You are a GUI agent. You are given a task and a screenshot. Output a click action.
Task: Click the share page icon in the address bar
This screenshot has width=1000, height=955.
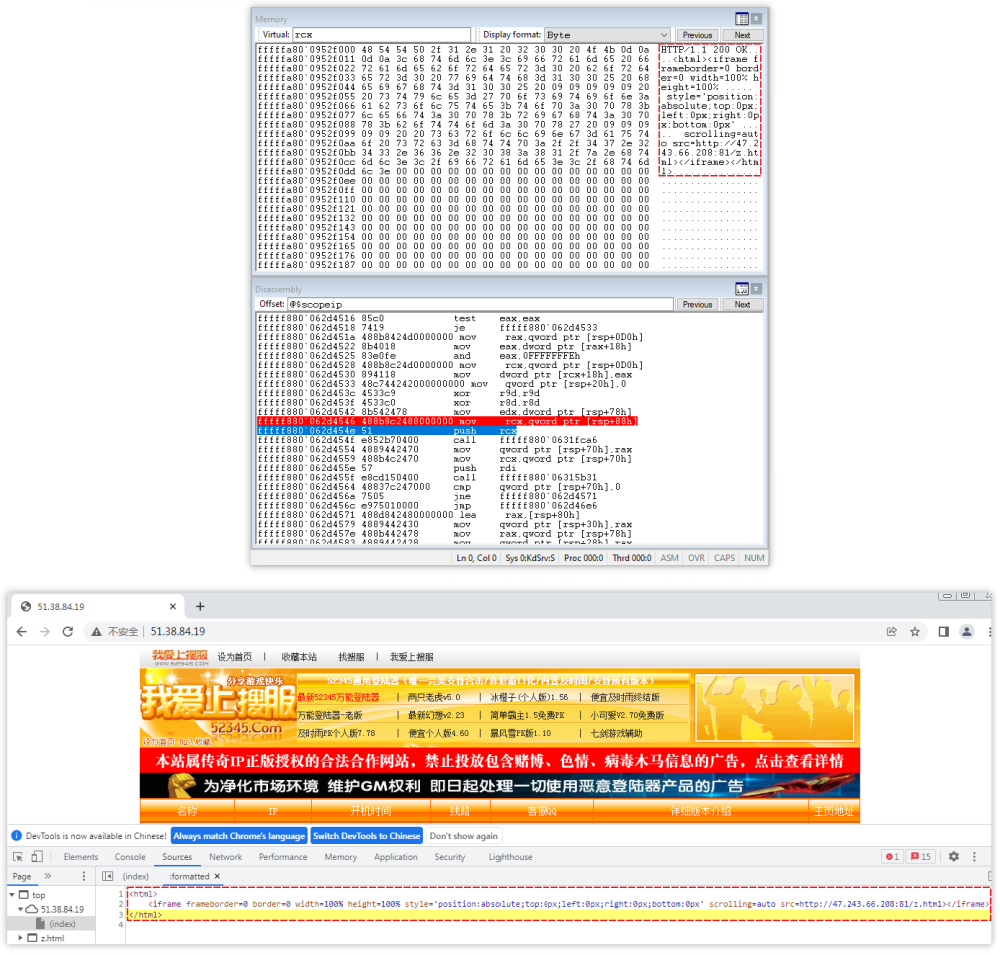pyautogui.click(x=891, y=632)
